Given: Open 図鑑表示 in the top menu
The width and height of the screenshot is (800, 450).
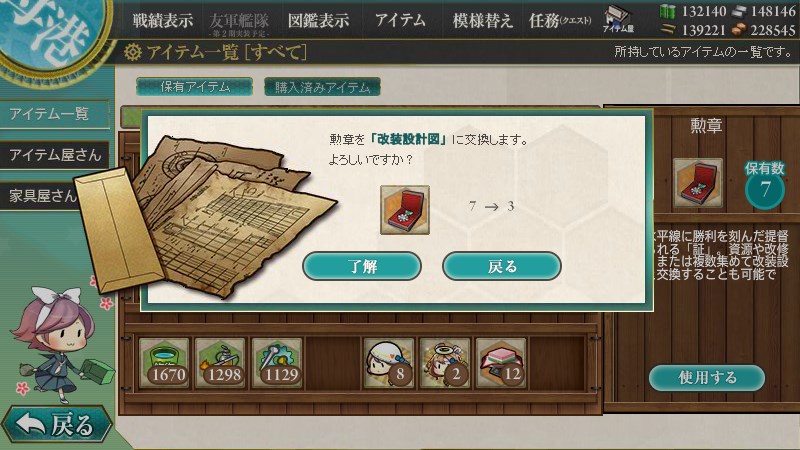Looking at the screenshot, I should tap(318, 20).
